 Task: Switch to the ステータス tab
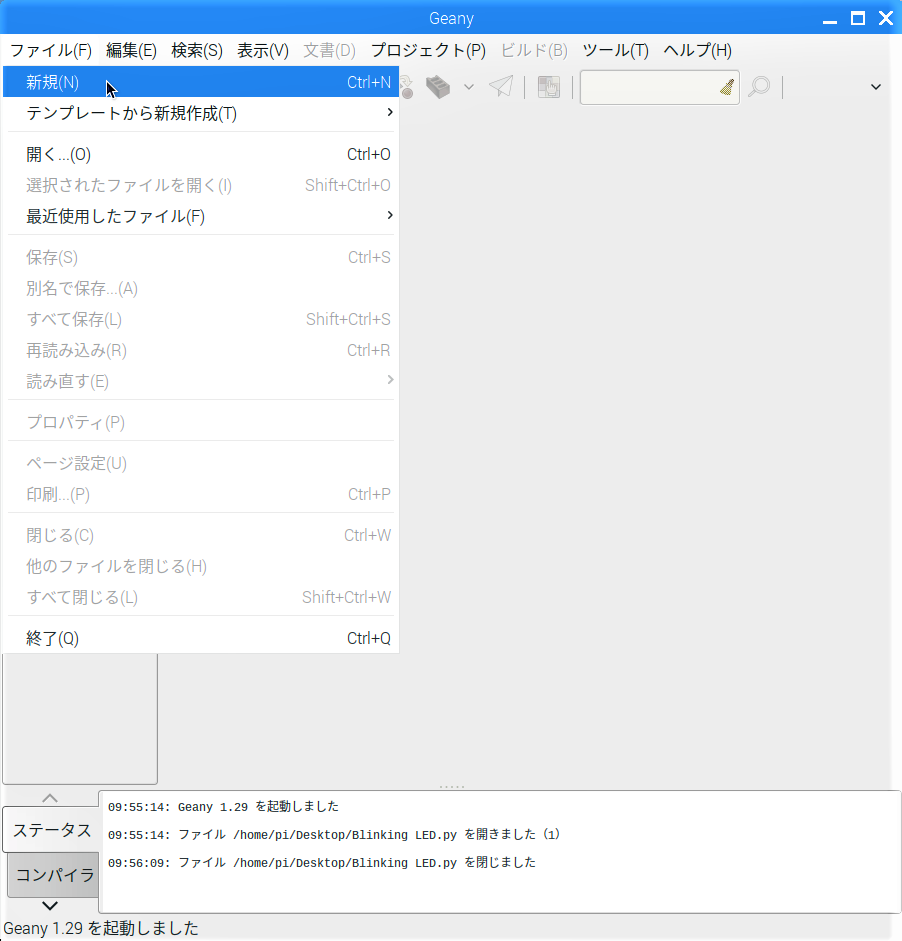(x=52, y=830)
